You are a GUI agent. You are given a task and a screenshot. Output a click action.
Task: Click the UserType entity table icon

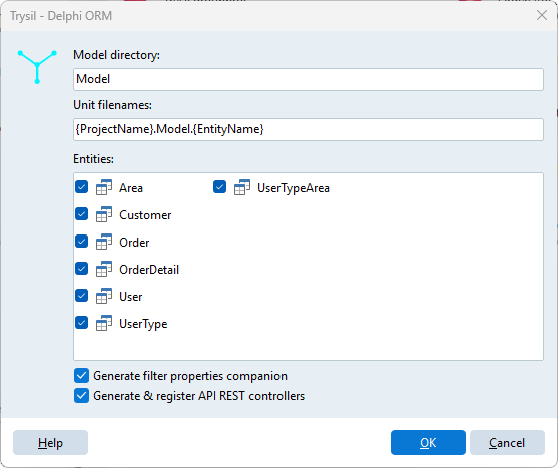[104, 323]
